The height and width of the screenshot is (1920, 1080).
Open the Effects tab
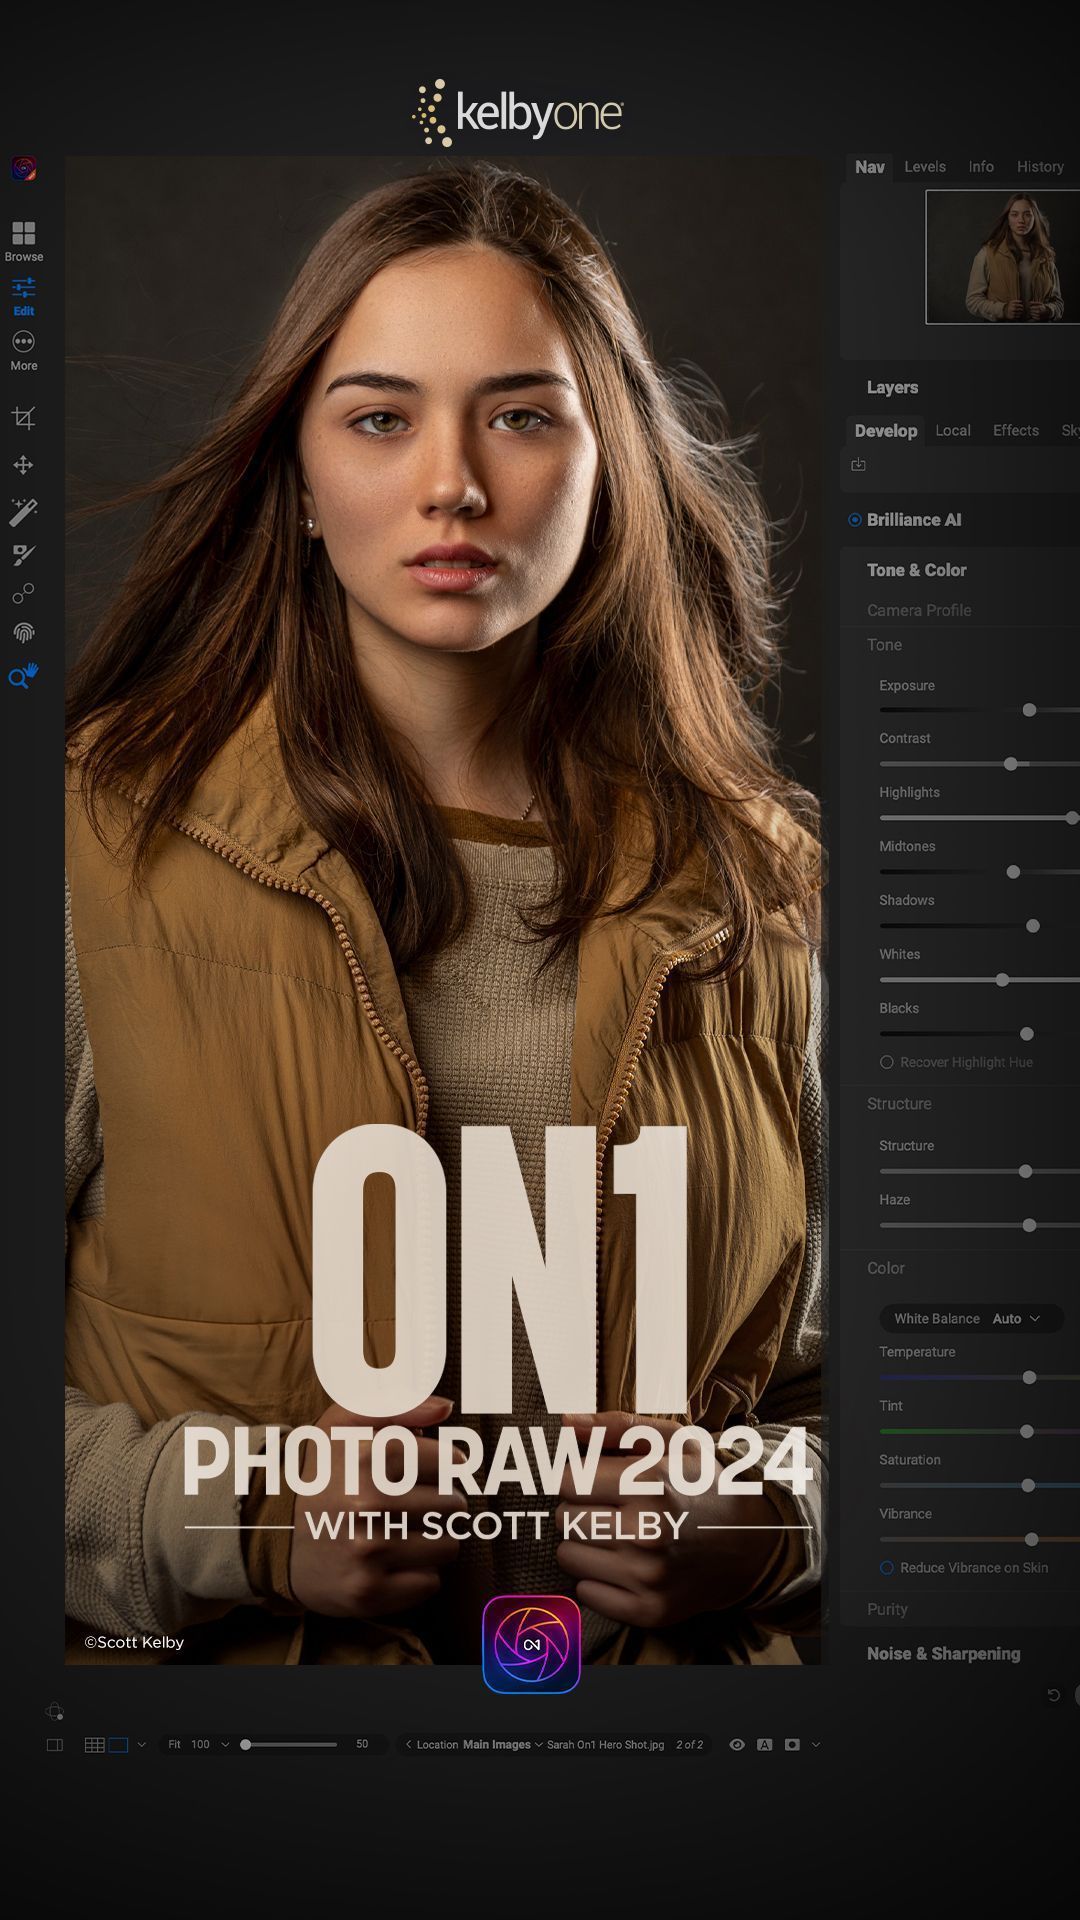(x=1016, y=431)
